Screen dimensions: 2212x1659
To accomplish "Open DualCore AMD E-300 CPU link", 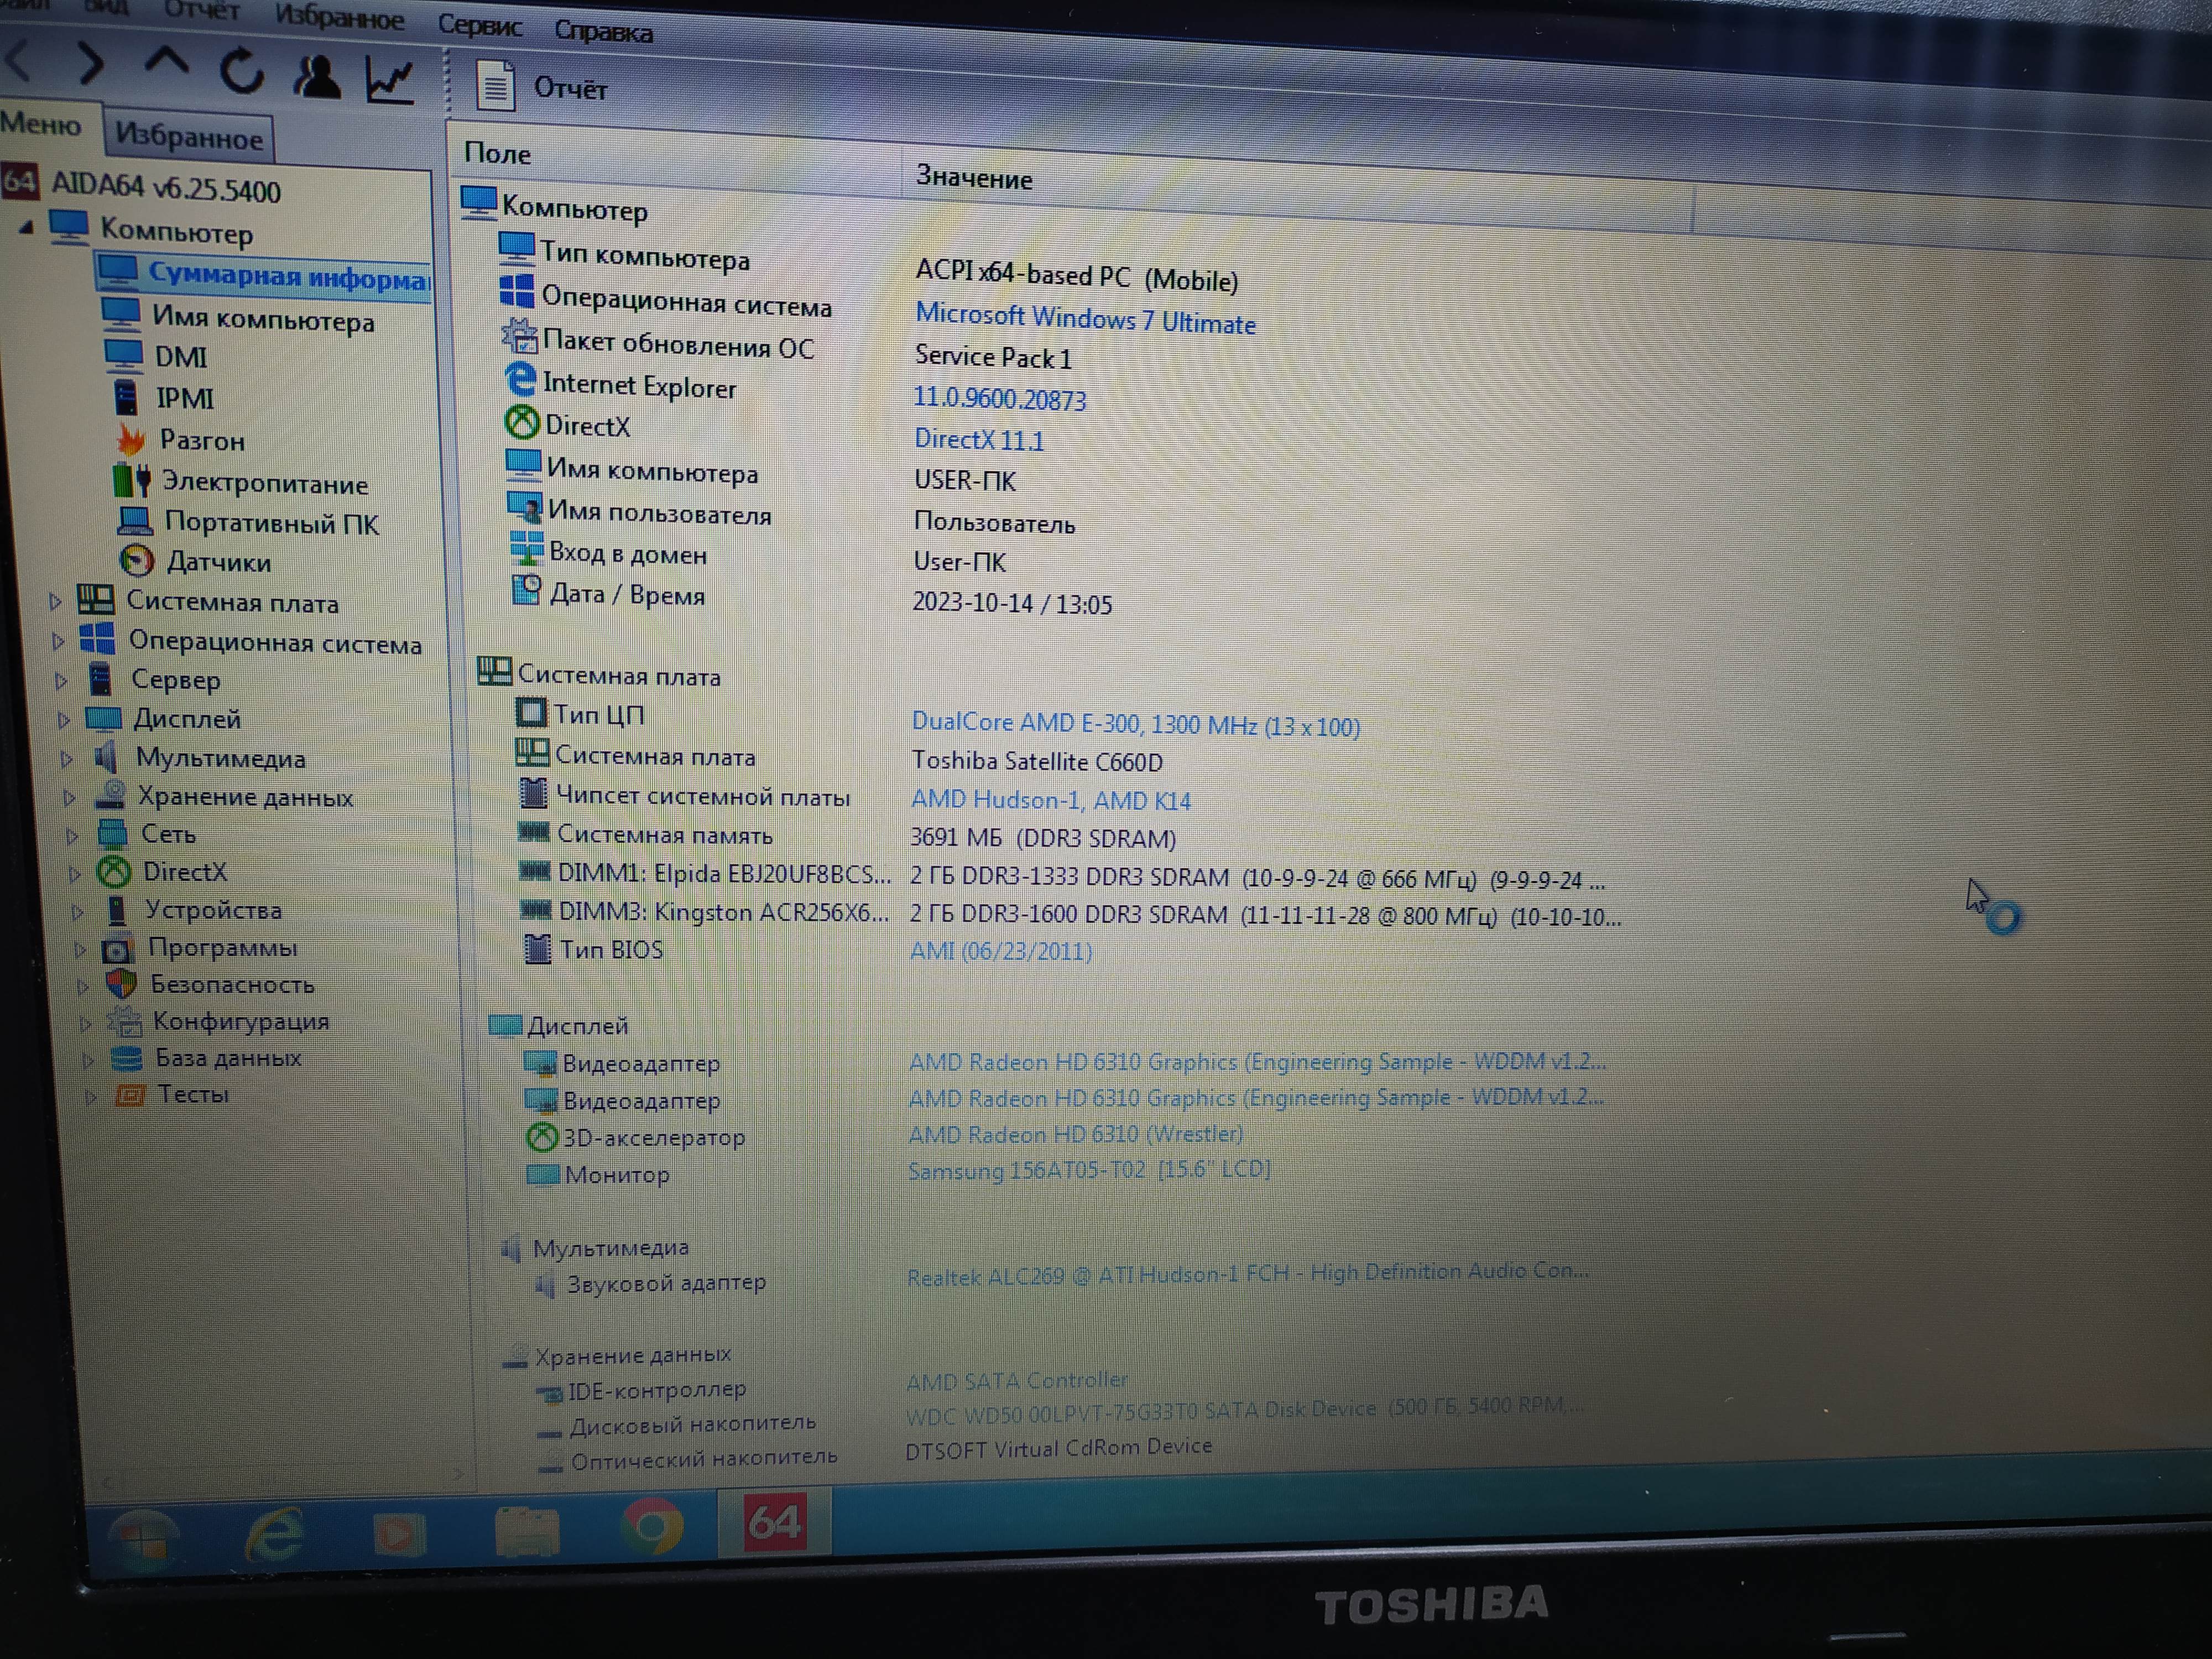I will [x=1135, y=724].
